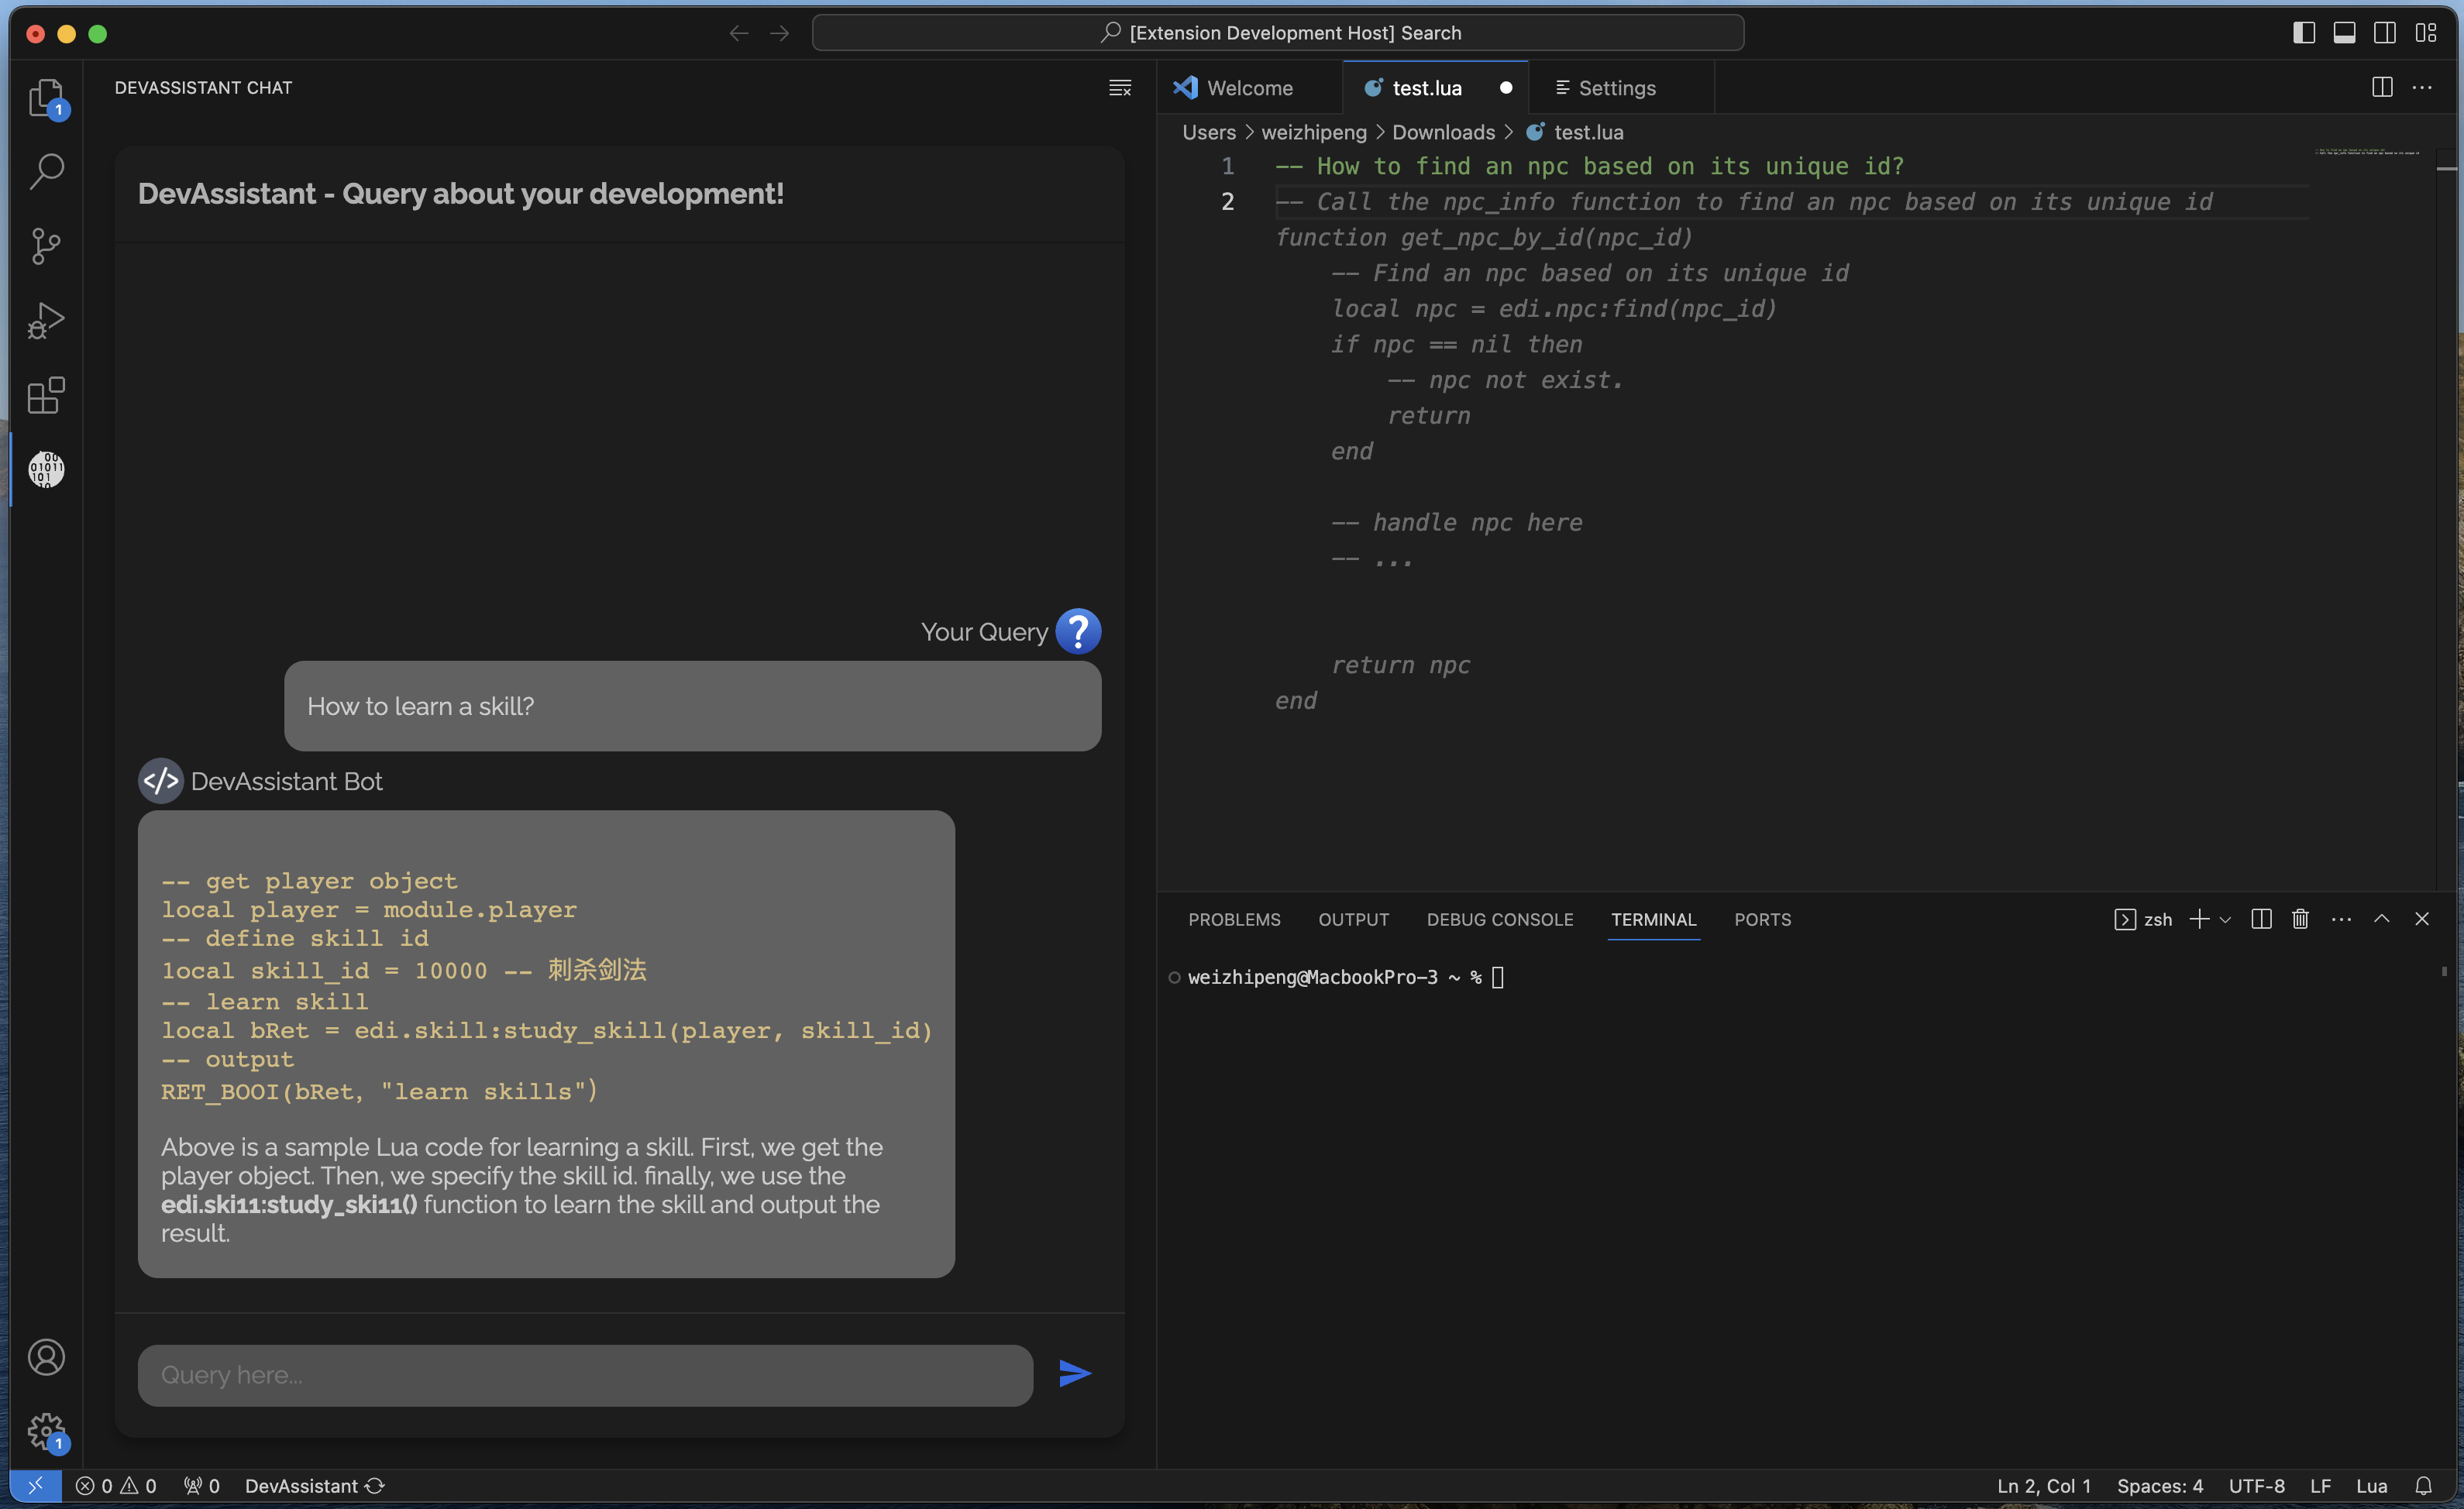This screenshot has height=1509, width=2464.
Task: Open the Lua language mode selector
Action: [2371, 1486]
